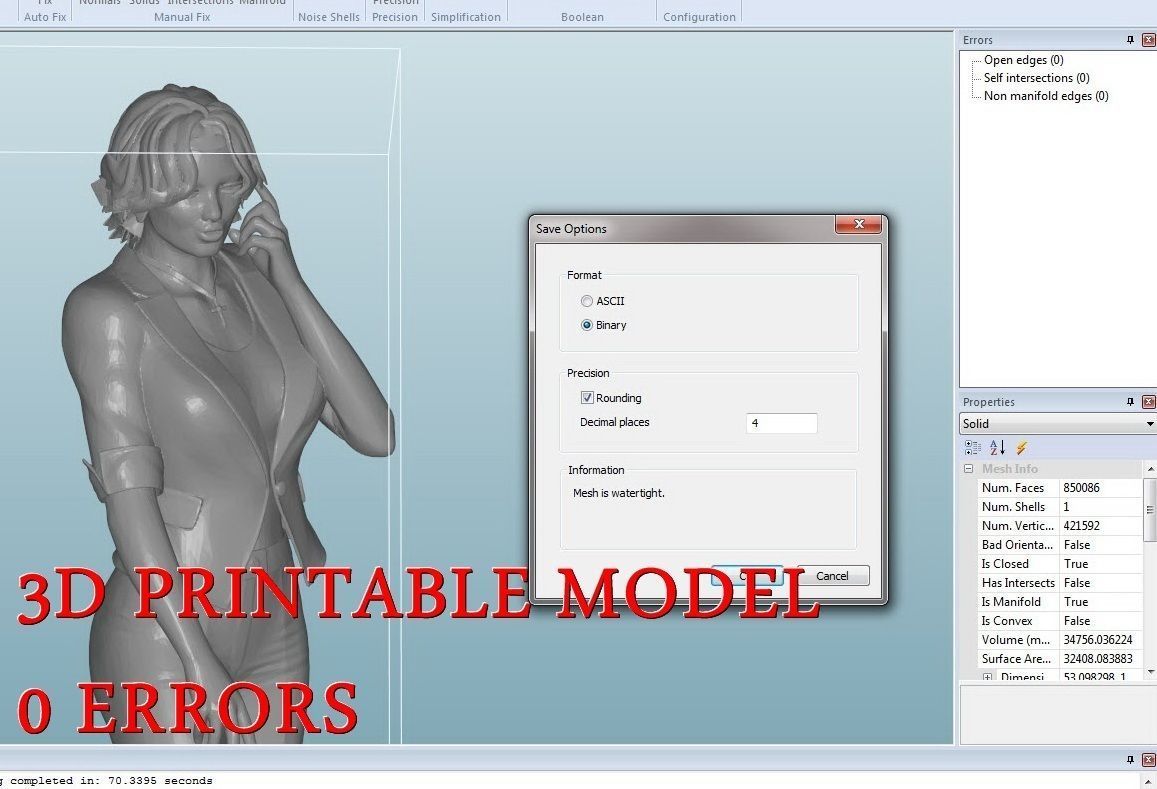The width and height of the screenshot is (1157, 789).
Task: Select the Num. Shells property row
Action: coord(1060,507)
